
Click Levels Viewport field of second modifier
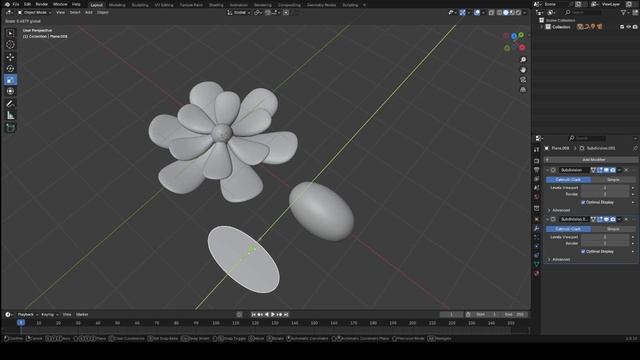[x=605, y=237]
